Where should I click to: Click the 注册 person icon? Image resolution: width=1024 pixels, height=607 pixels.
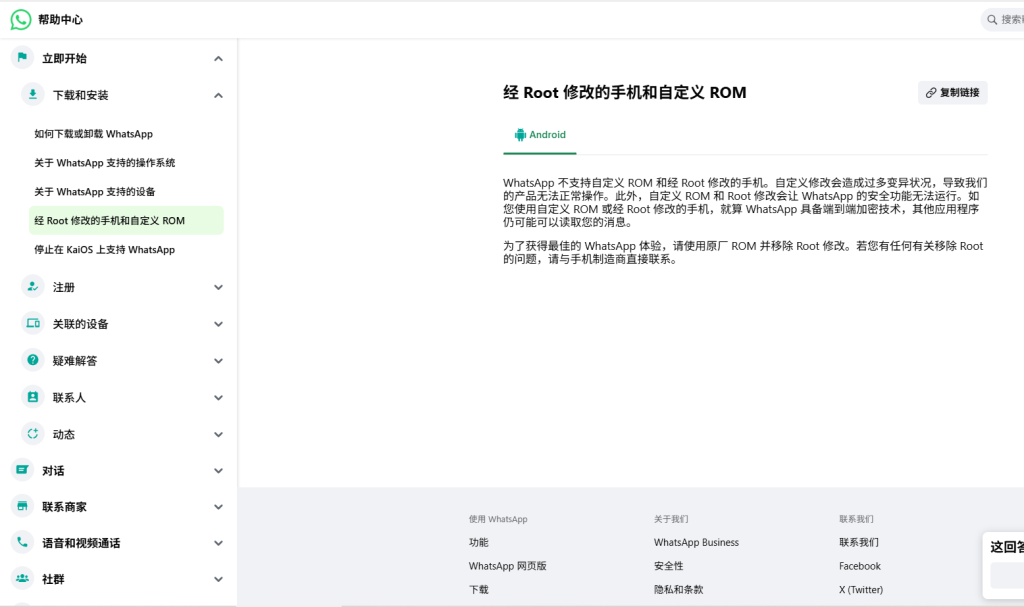point(33,286)
